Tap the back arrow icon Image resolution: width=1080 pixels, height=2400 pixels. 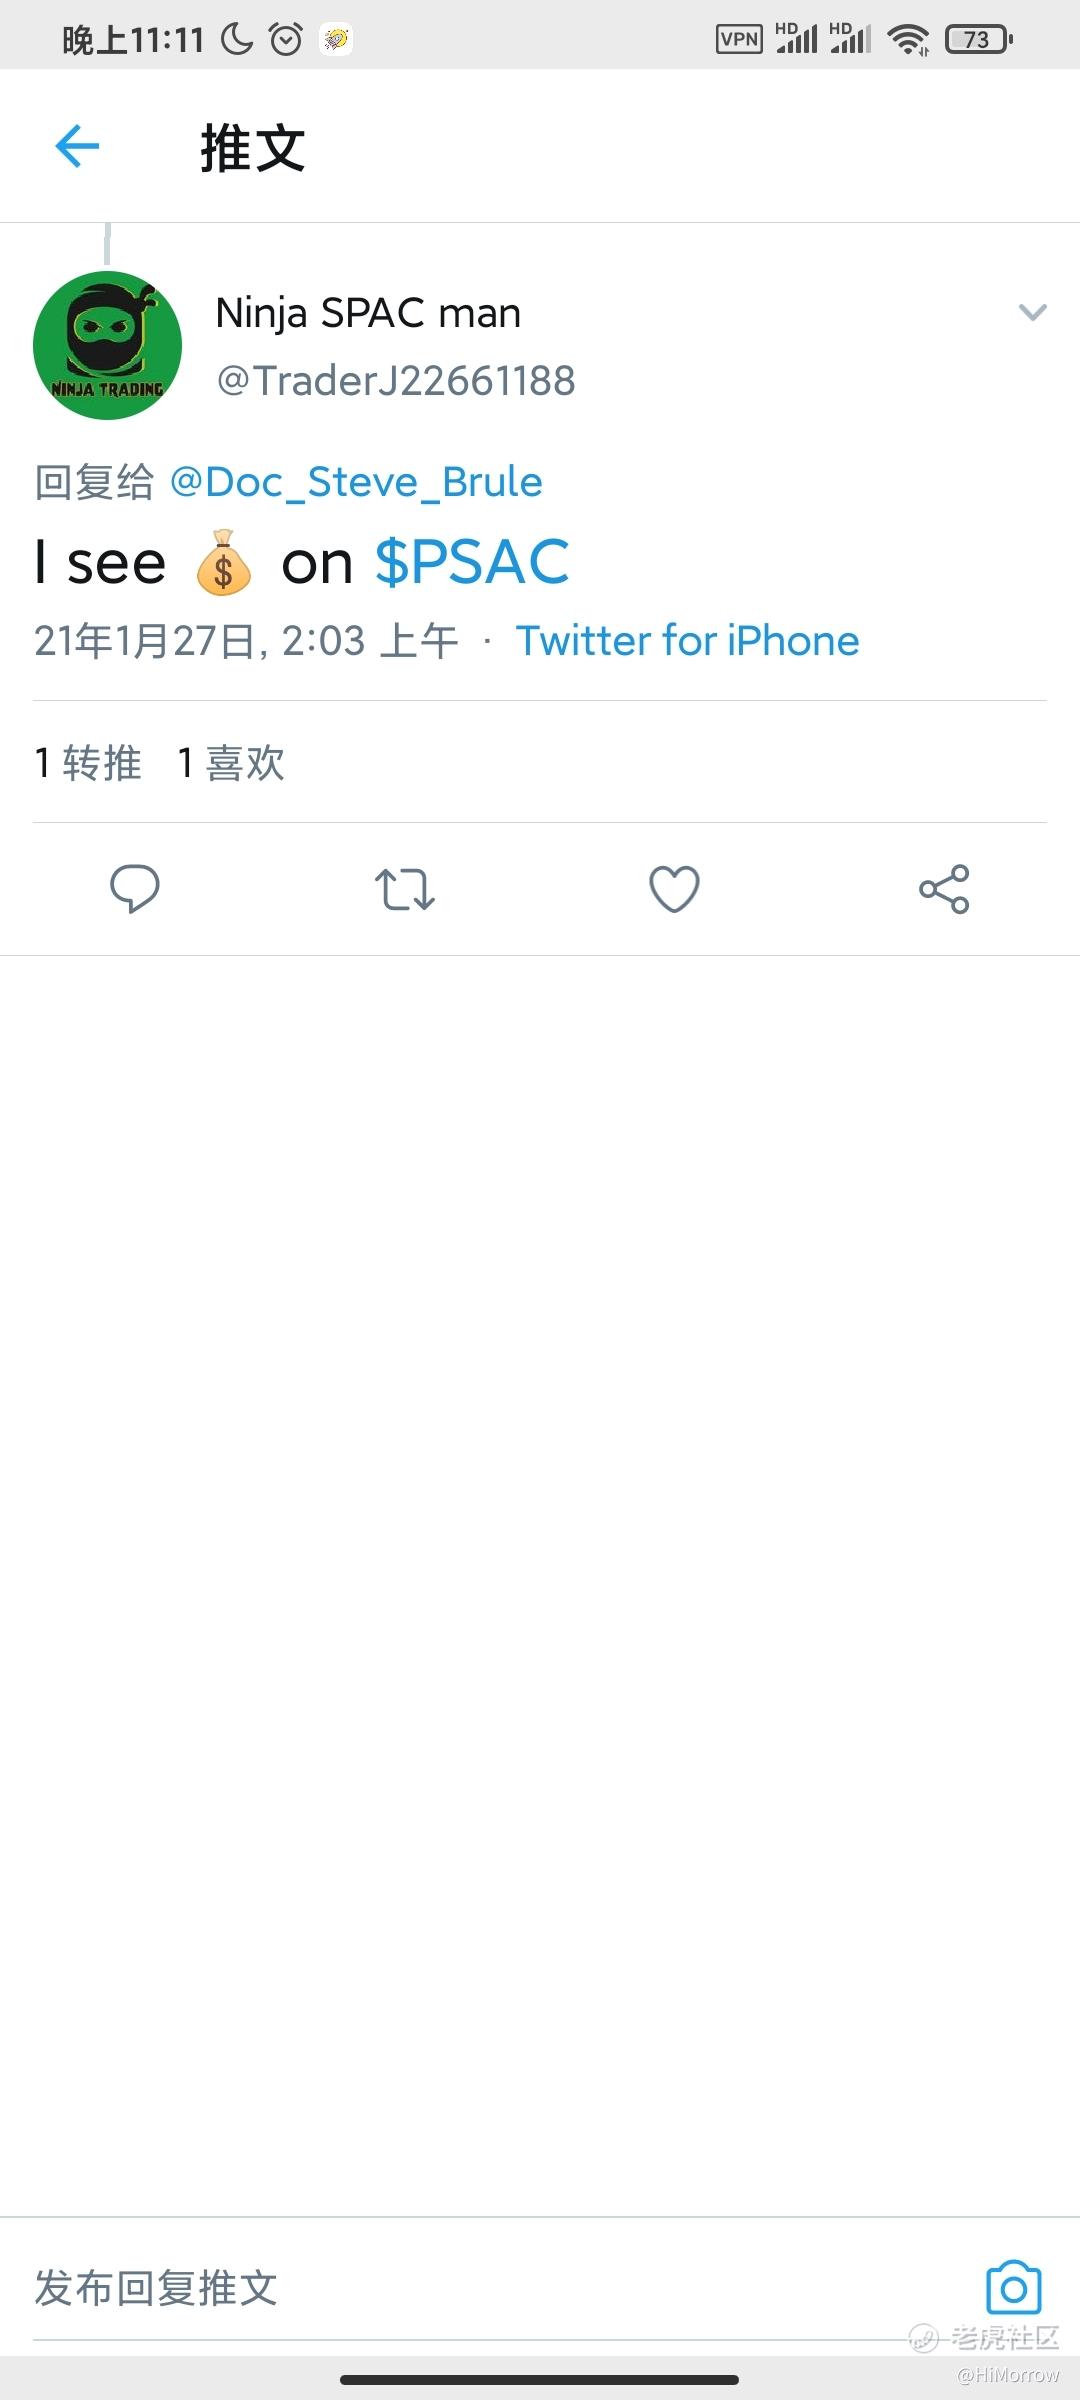tap(77, 147)
